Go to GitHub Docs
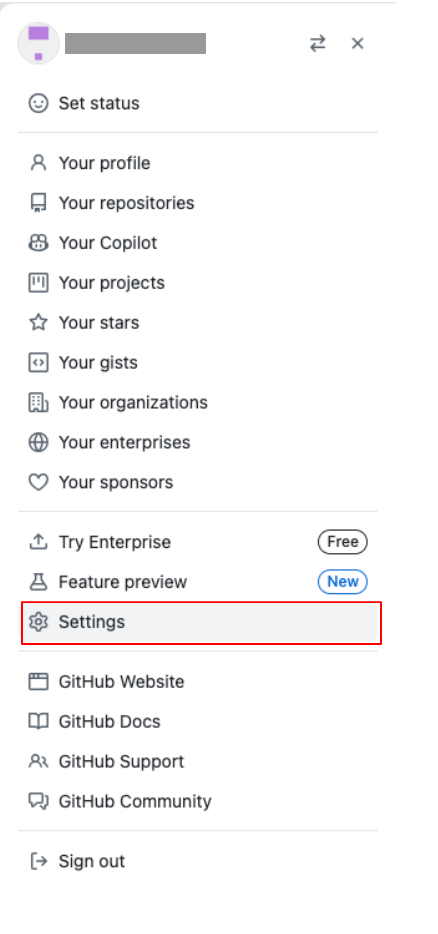The height and width of the screenshot is (934, 438). [x=200, y=721]
